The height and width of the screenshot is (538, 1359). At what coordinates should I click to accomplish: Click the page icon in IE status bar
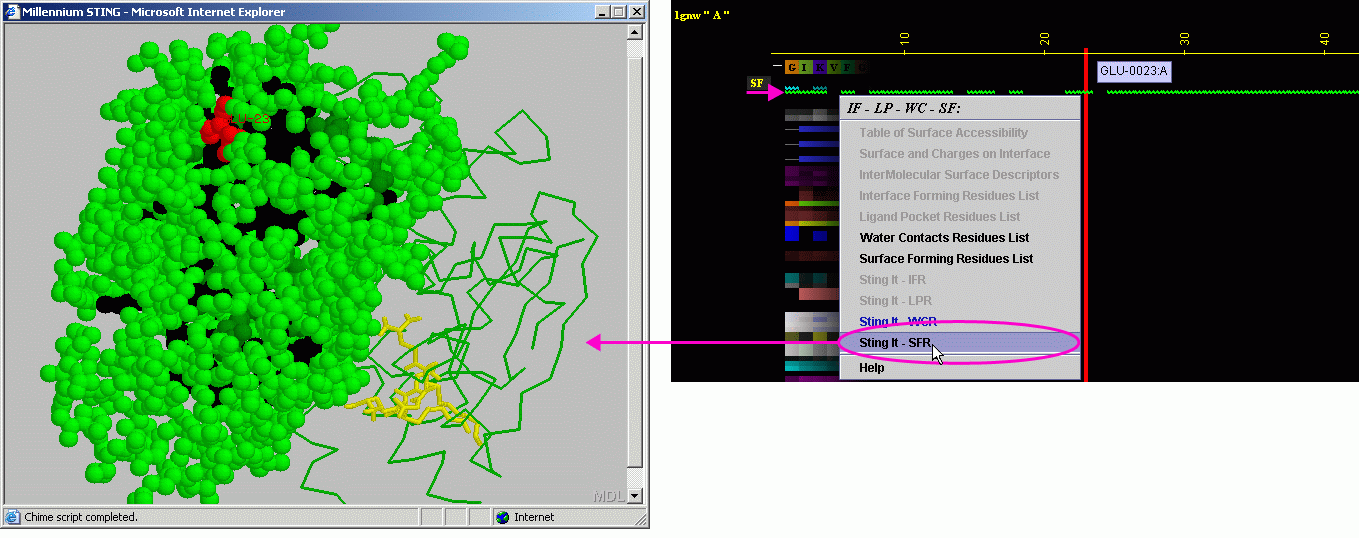(13, 517)
